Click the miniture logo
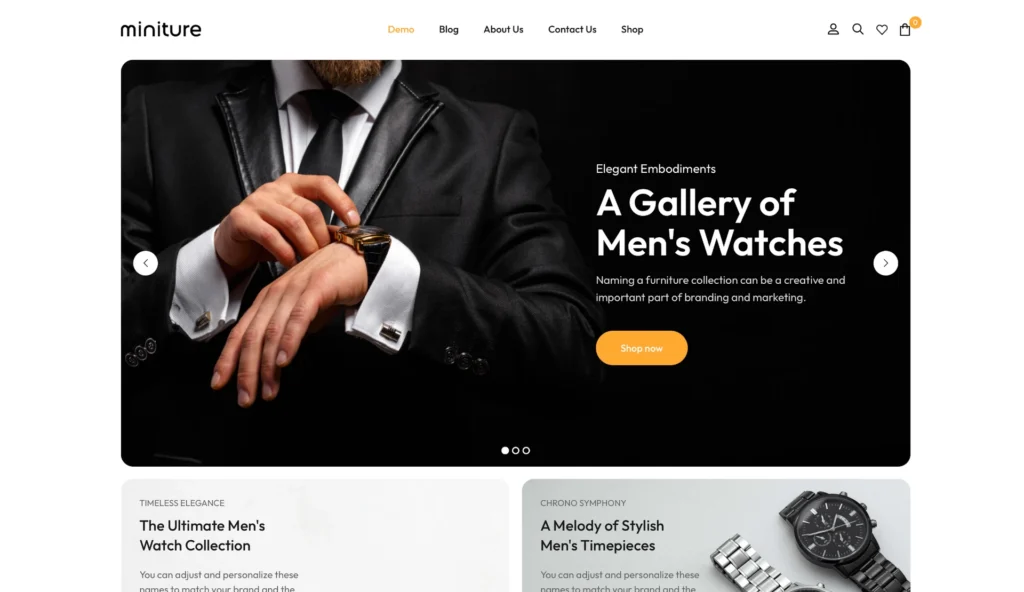This screenshot has width=1024, height=592. [x=161, y=29]
